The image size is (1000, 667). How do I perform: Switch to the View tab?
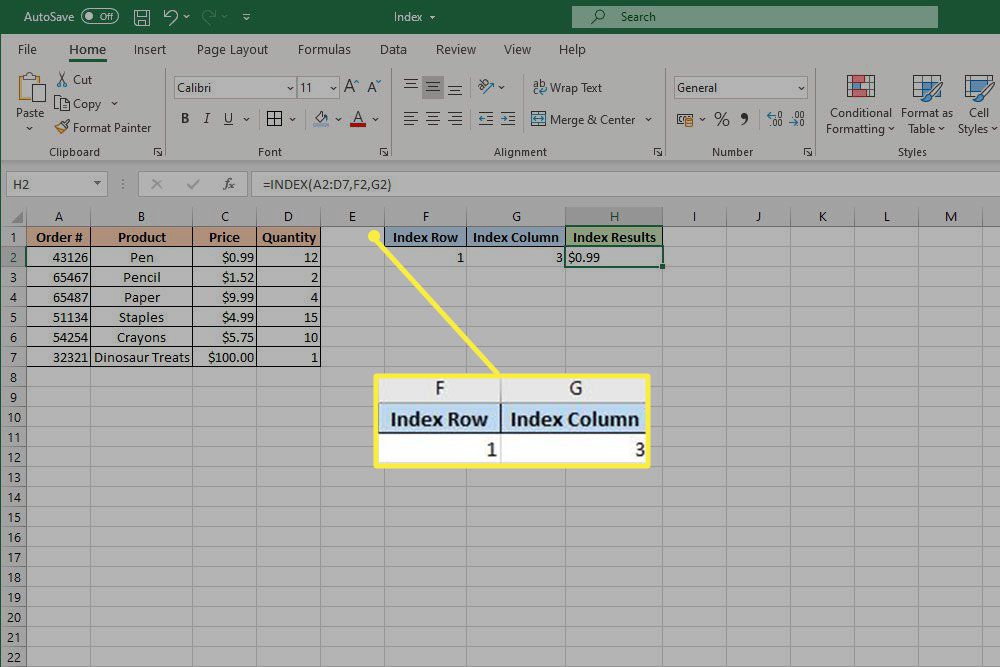(517, 50)
